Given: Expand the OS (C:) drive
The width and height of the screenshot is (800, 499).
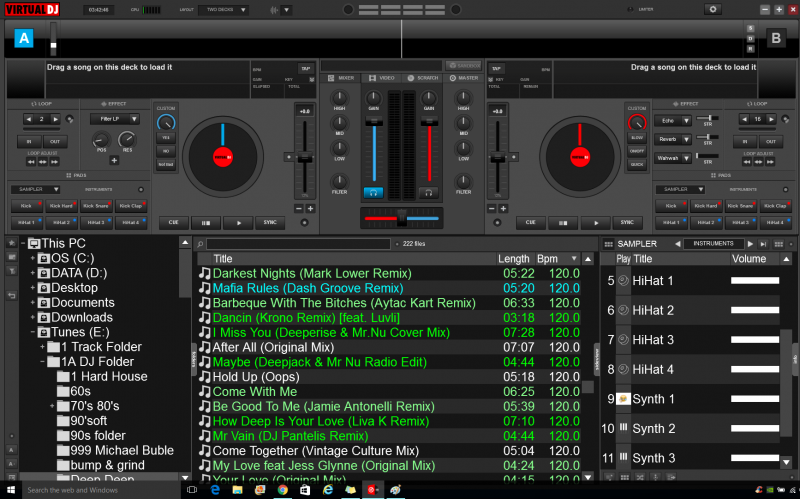Looking at the screenshot, I should pos(33,258).
